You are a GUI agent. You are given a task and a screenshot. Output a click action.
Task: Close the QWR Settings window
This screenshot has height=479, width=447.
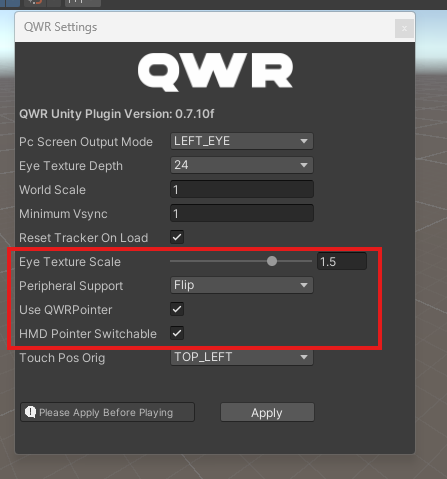[404, 29]
